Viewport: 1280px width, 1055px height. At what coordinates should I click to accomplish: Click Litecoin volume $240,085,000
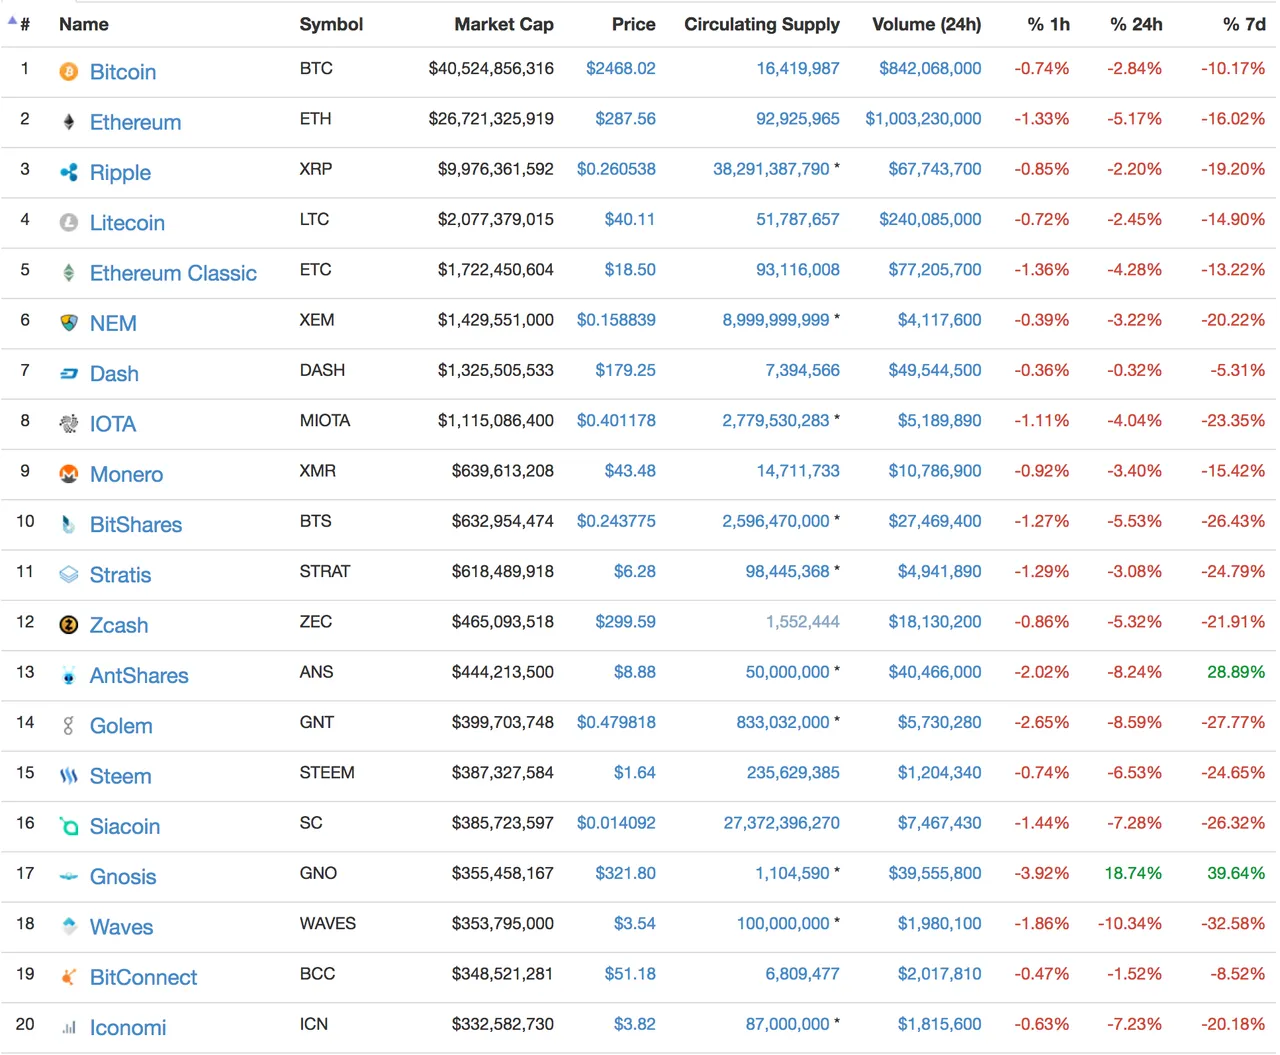coord(930,219)
